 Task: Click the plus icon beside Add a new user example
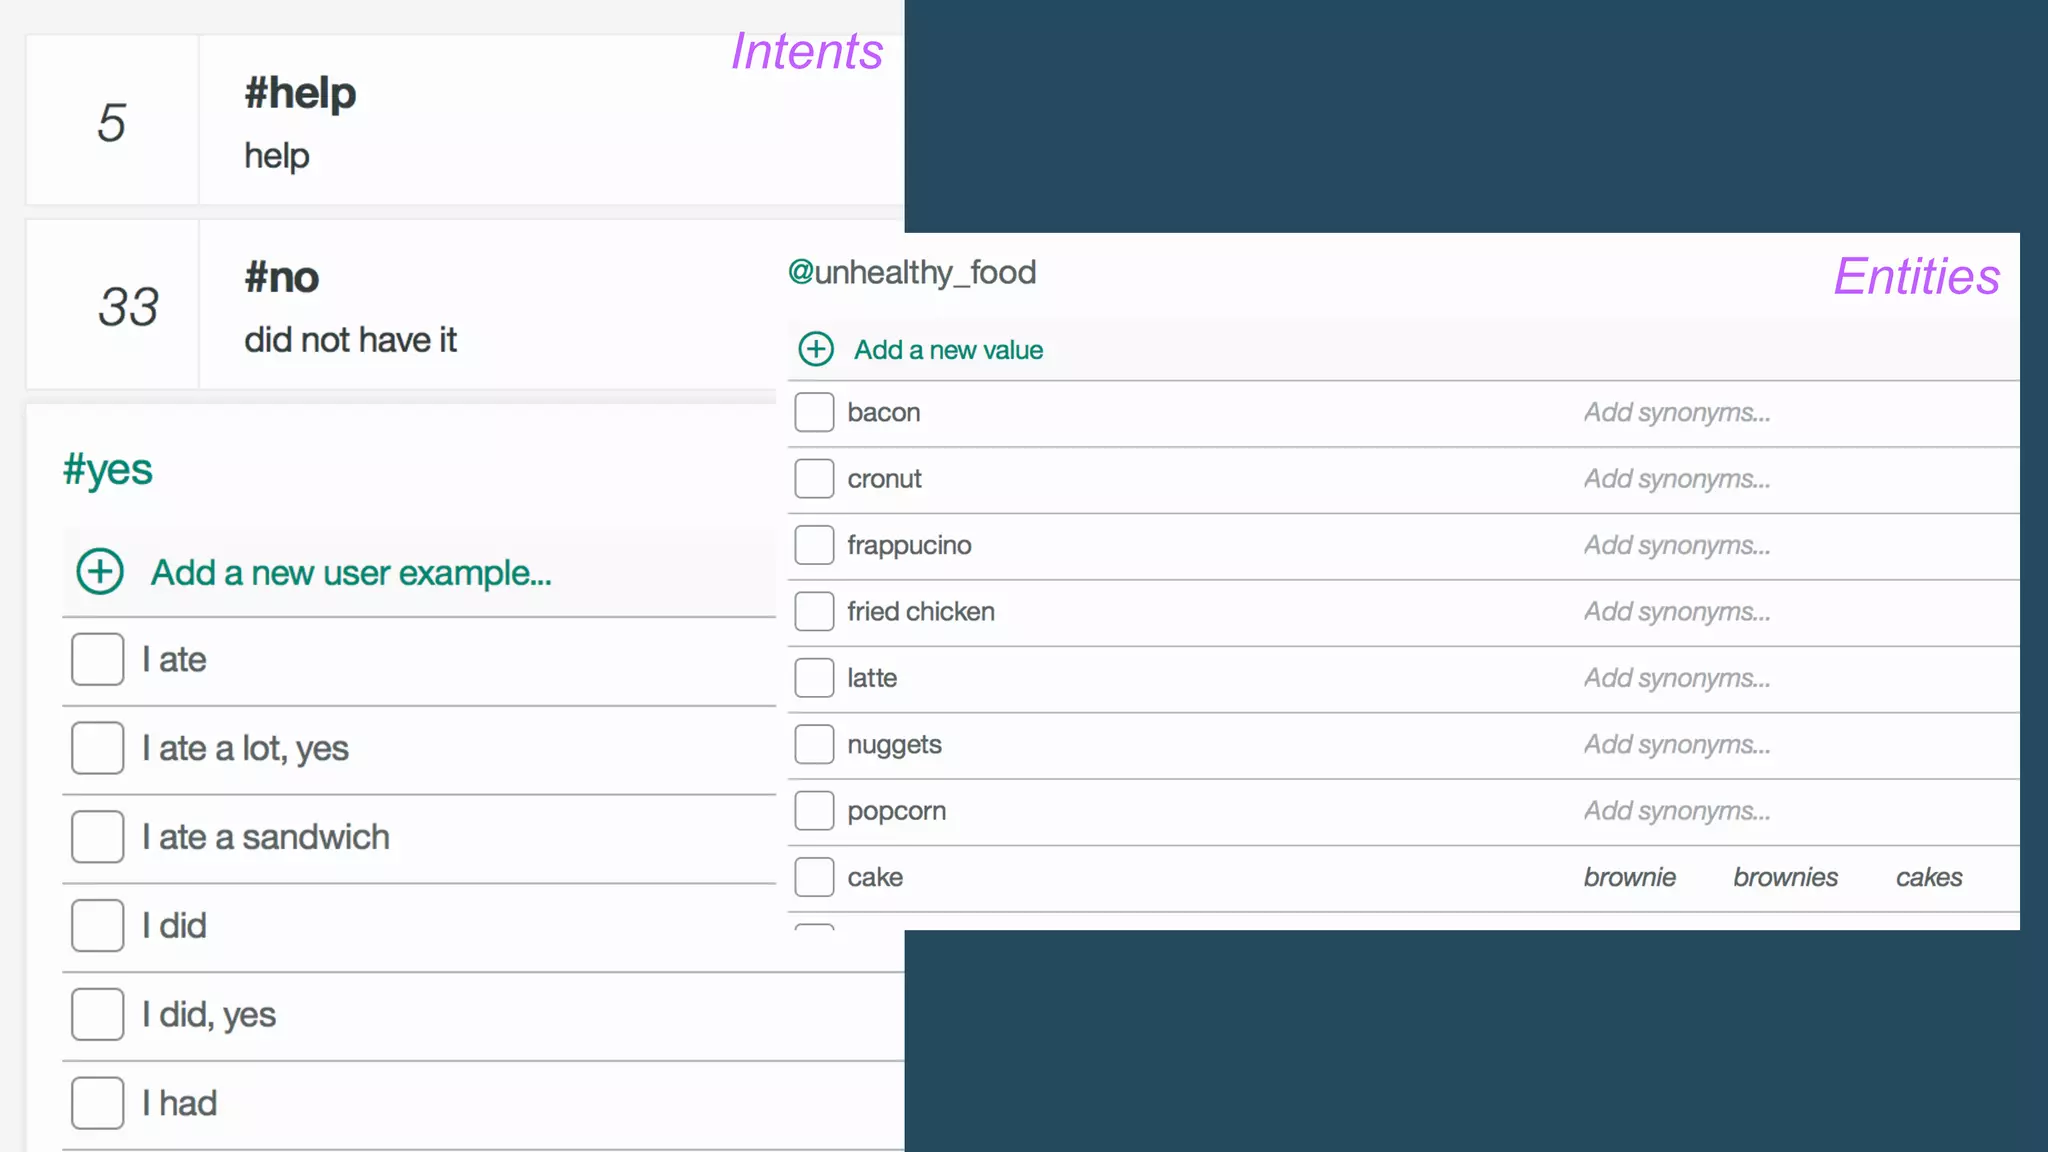100,572
